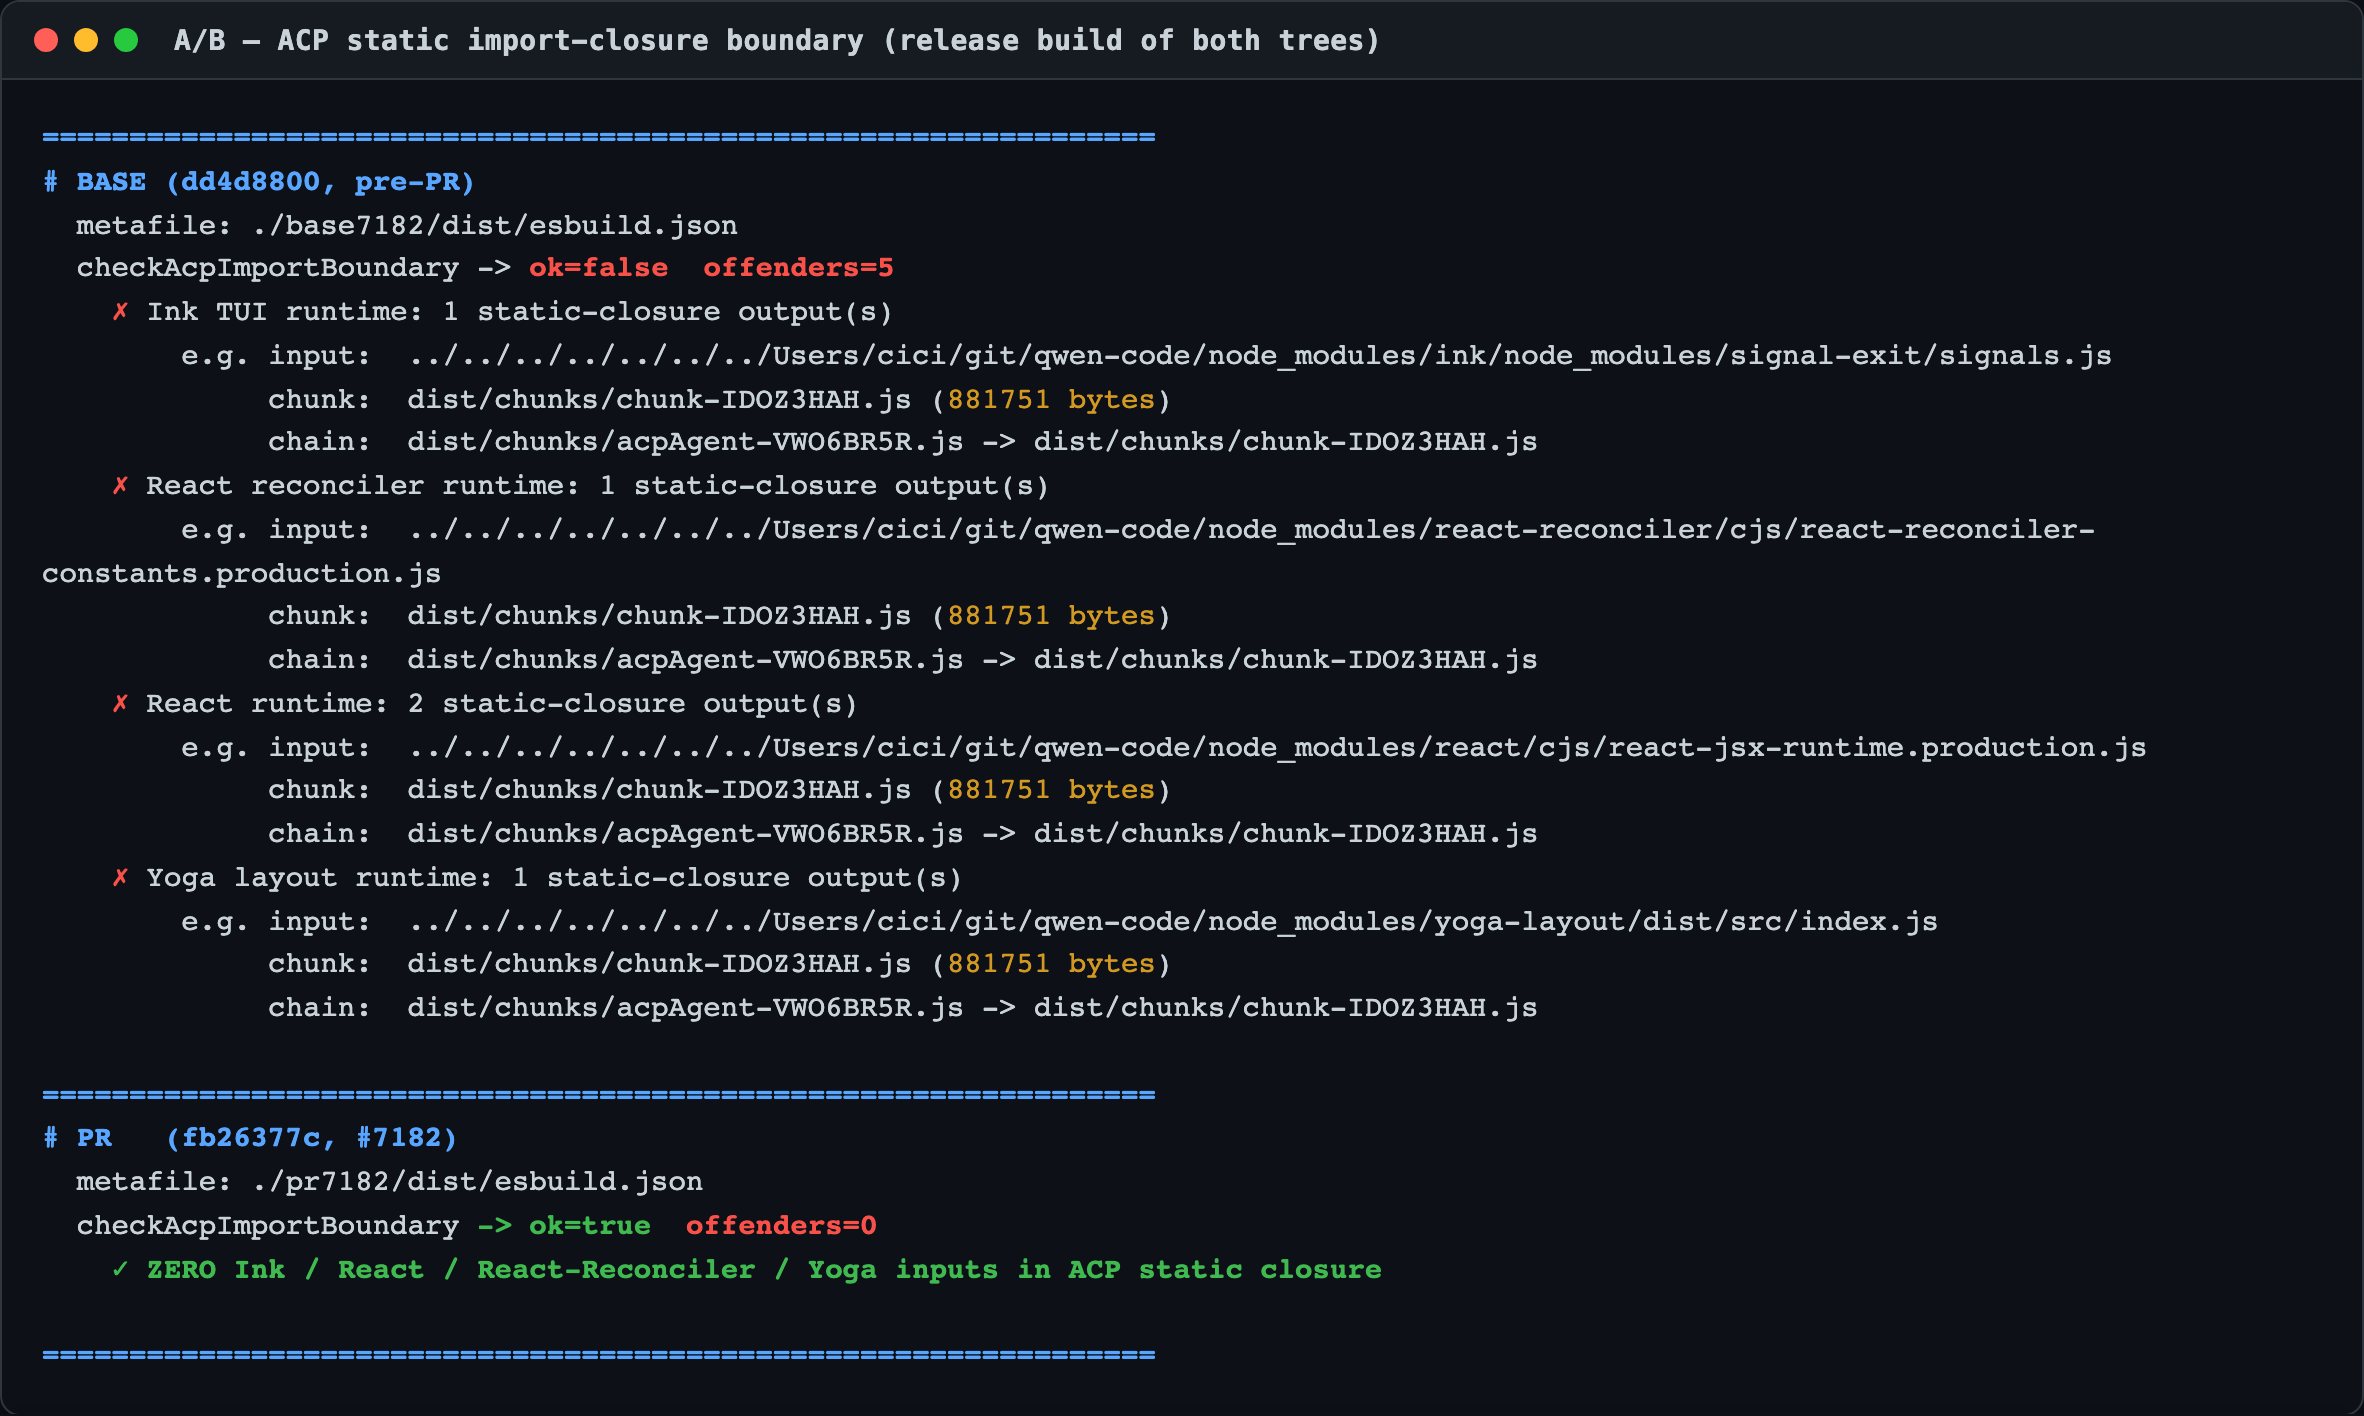Select 'React runtime: 2 static-closure output(s)'
Screen dimensions: 2364x1416
coord(502,704)
